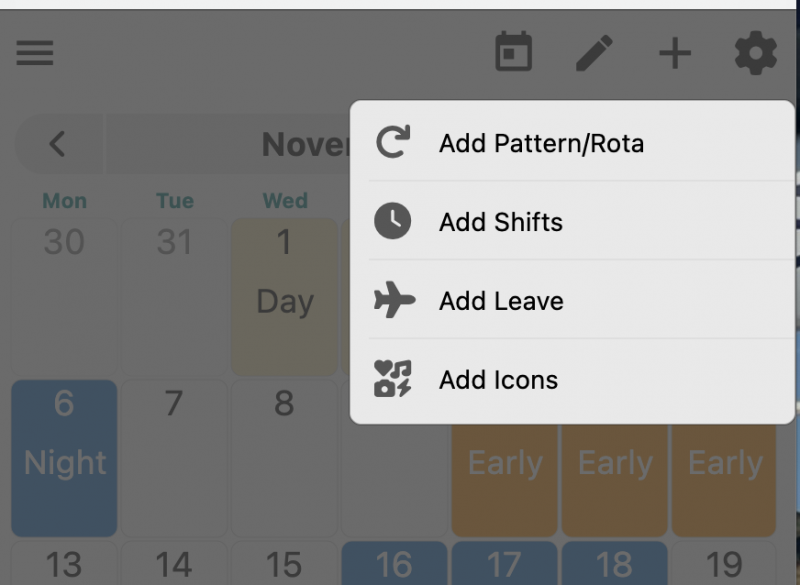This screenshot has height=585, width=800.
Task: Click the airplane icon beside Add Leave
Action: click(x=393, y=300)
